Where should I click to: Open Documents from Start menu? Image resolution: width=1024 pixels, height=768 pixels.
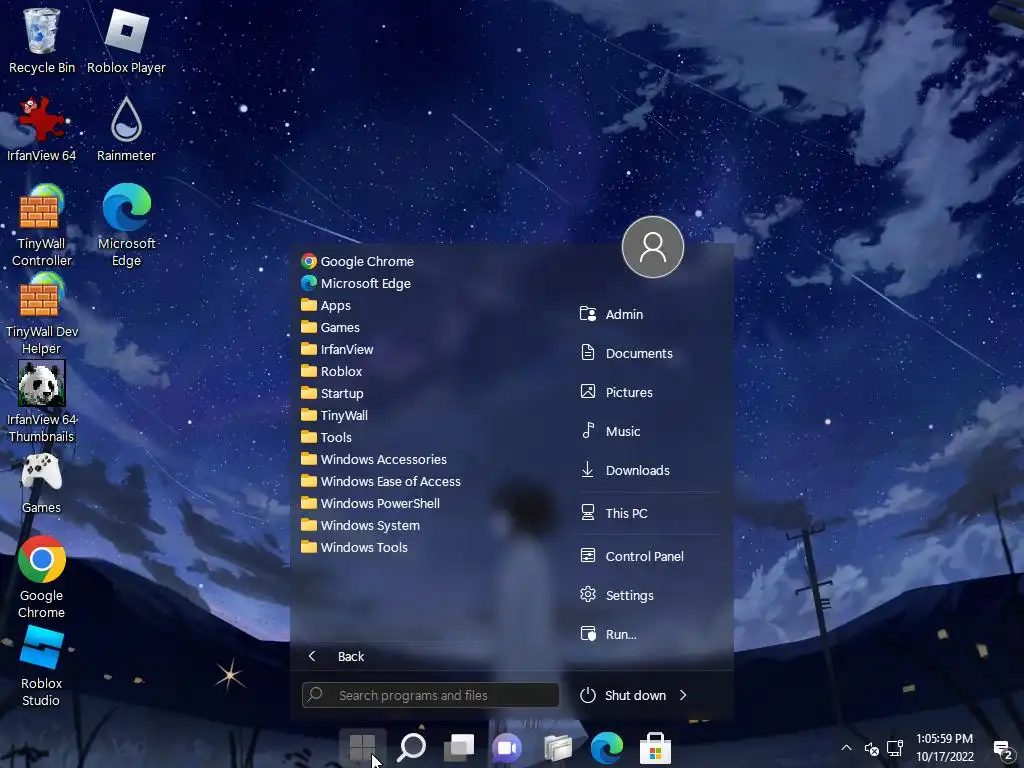(x=626, y=353)
